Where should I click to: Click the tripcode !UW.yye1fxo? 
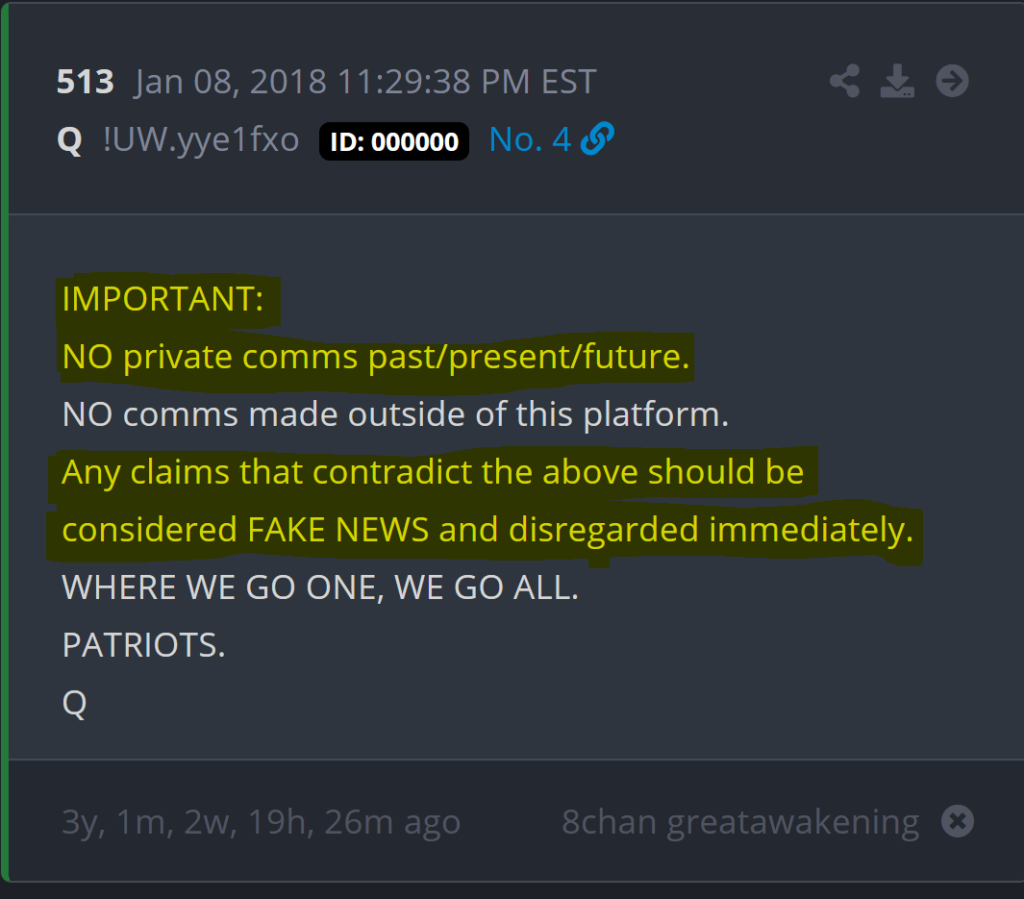tap(200, 141)
